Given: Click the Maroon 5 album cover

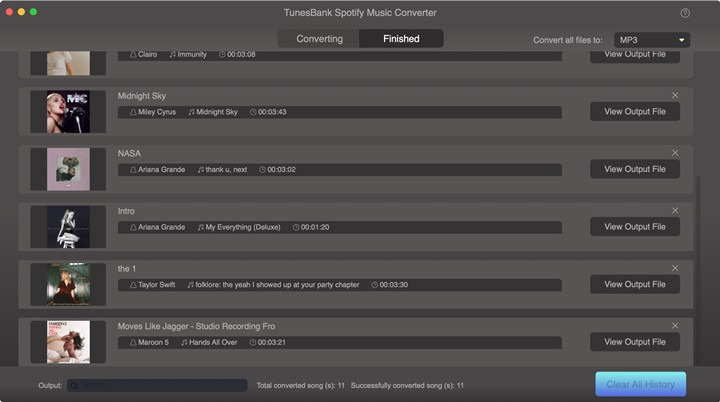Looking at the screenshot, I should 68,342.
